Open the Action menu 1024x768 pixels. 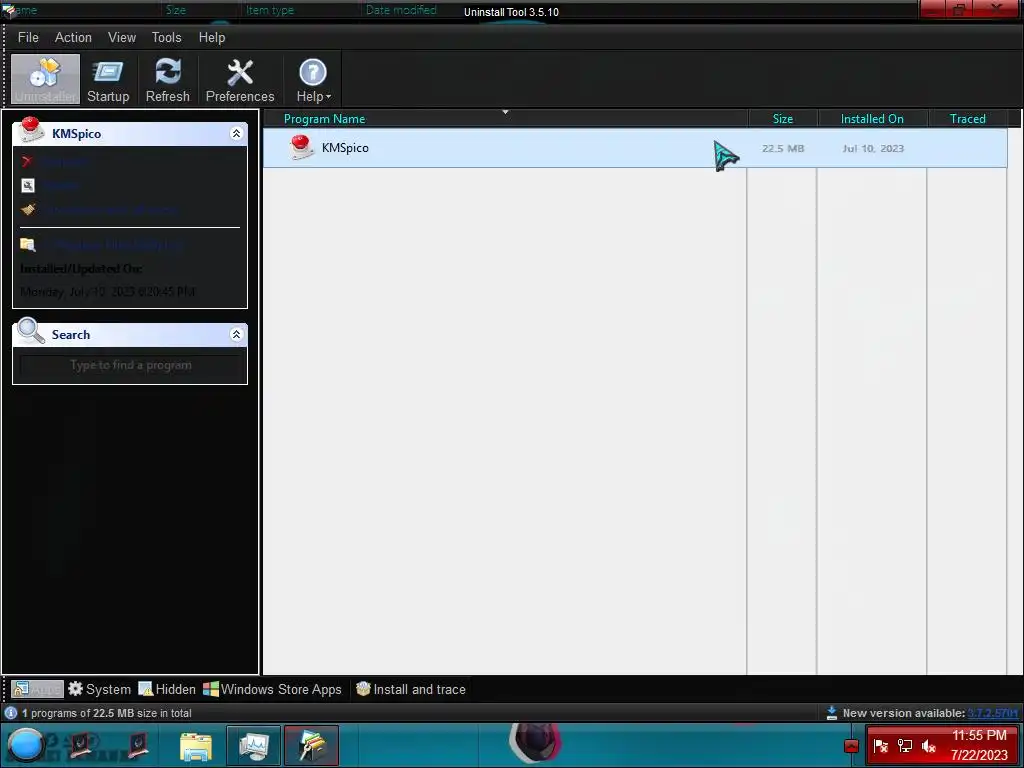[73, 37]
